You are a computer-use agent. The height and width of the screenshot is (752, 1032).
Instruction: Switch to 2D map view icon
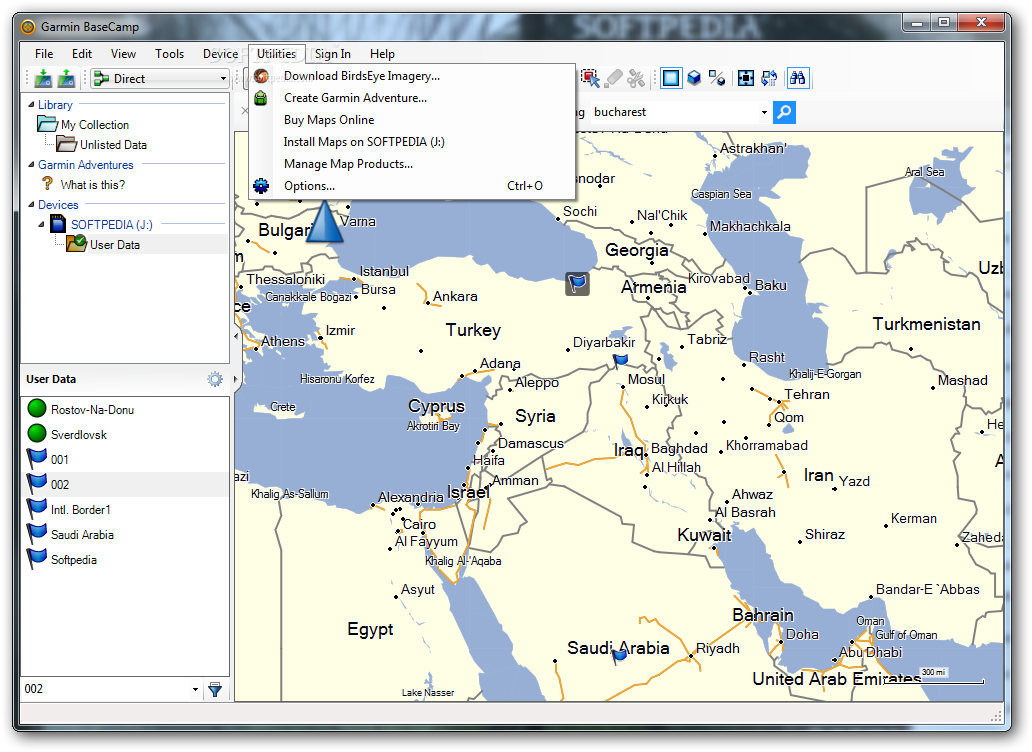(671, 78)
